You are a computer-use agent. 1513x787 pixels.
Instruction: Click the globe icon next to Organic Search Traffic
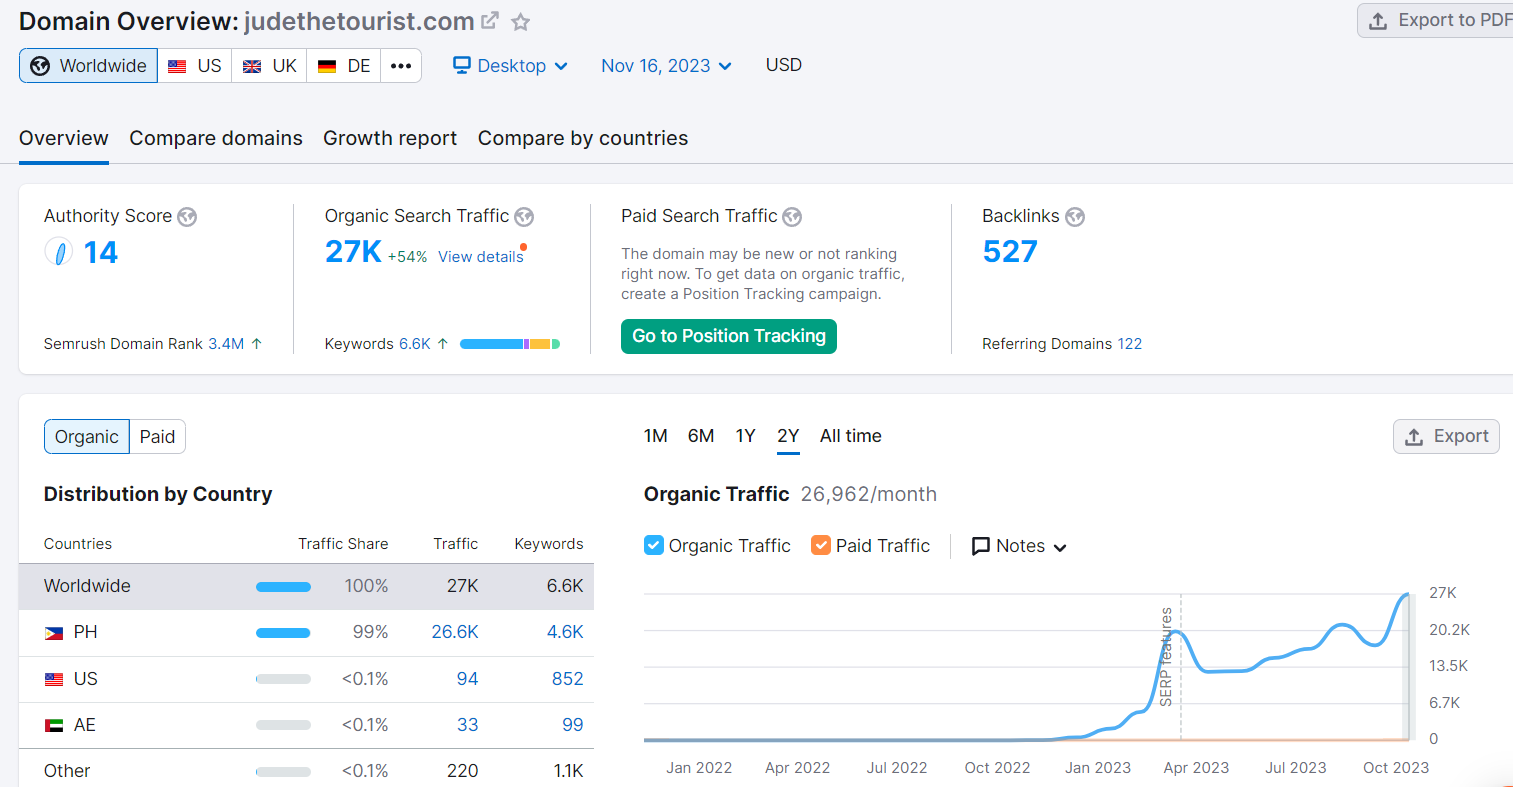coord(524,217)
